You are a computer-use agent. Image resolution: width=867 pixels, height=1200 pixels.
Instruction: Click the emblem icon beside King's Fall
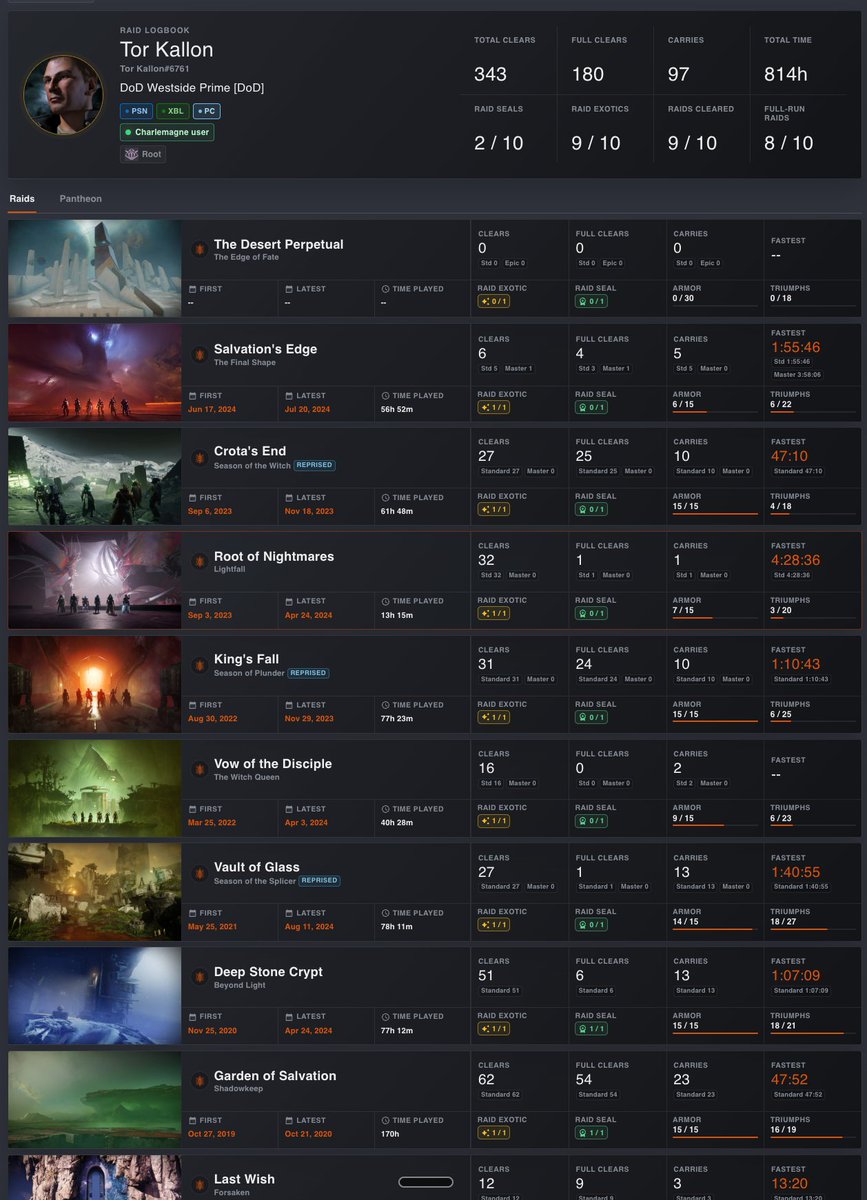click(x=199, y=665)
